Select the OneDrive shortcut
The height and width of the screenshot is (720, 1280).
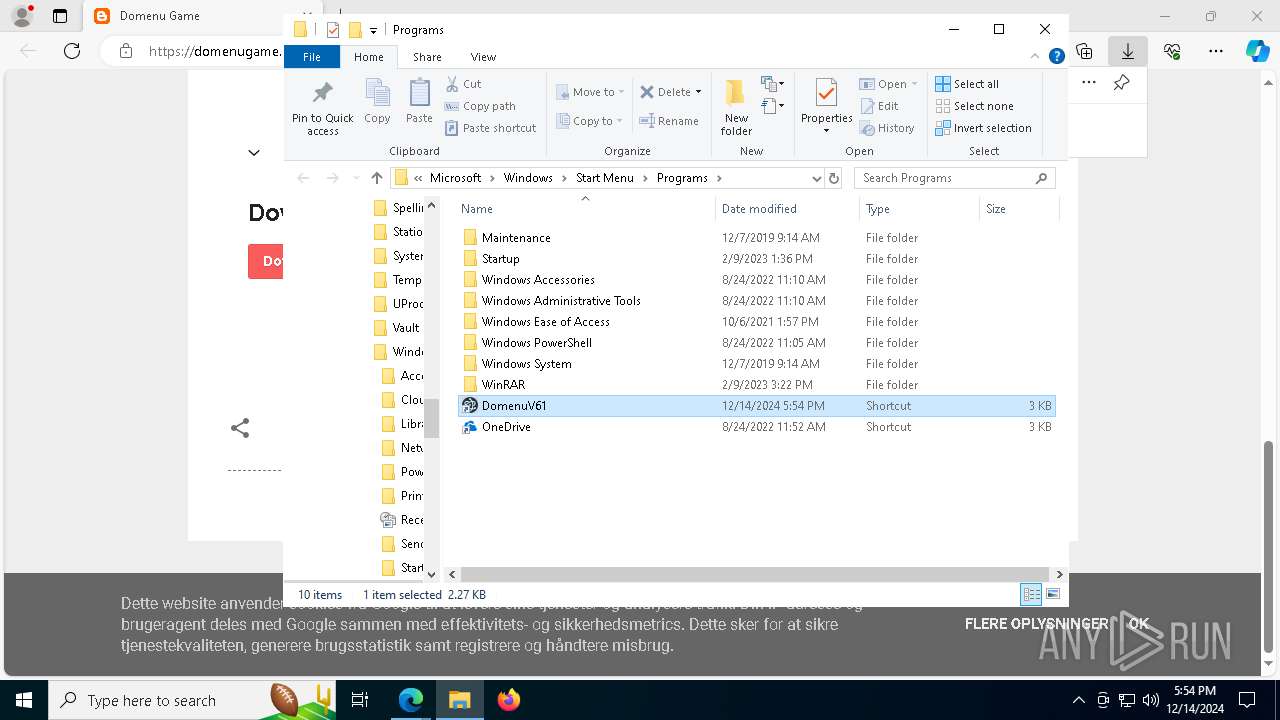click(x=756, y=427)
